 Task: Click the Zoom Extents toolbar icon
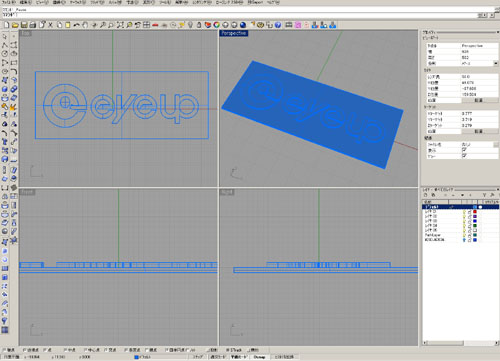120,25
